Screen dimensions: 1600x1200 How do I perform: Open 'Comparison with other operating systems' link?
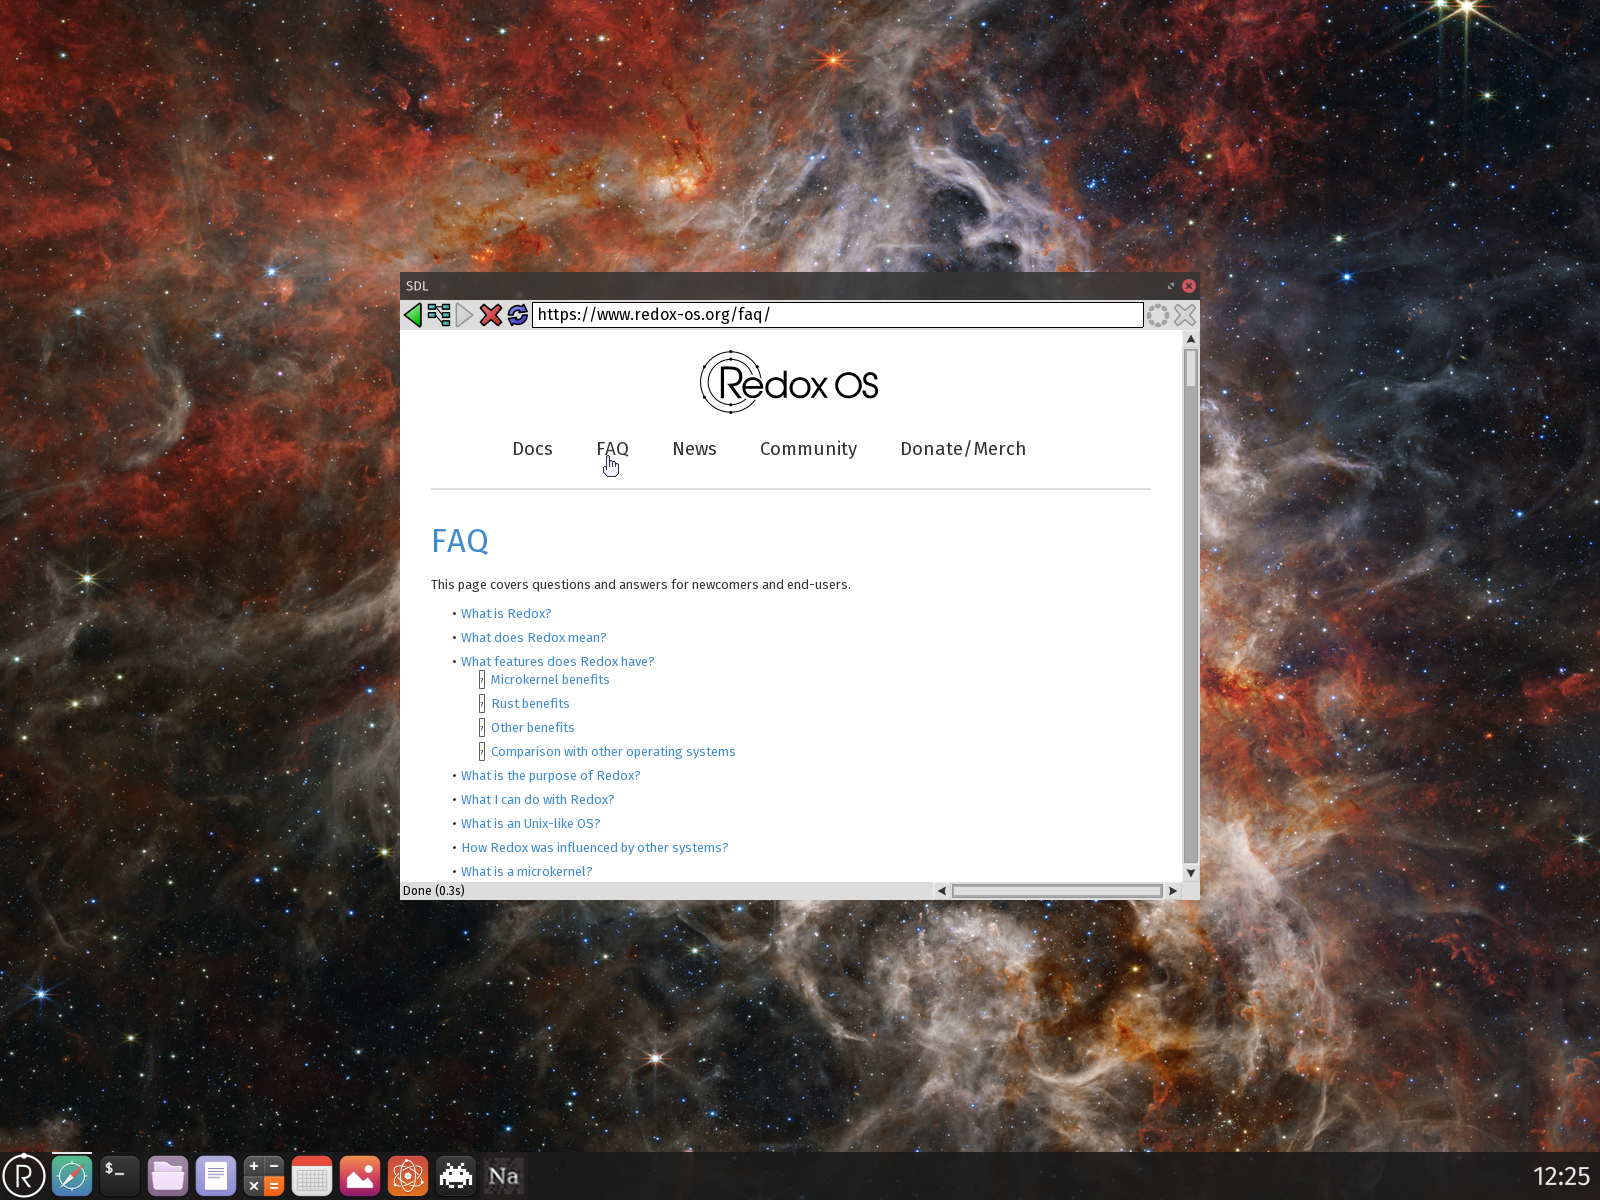click(x=613, y=752)
